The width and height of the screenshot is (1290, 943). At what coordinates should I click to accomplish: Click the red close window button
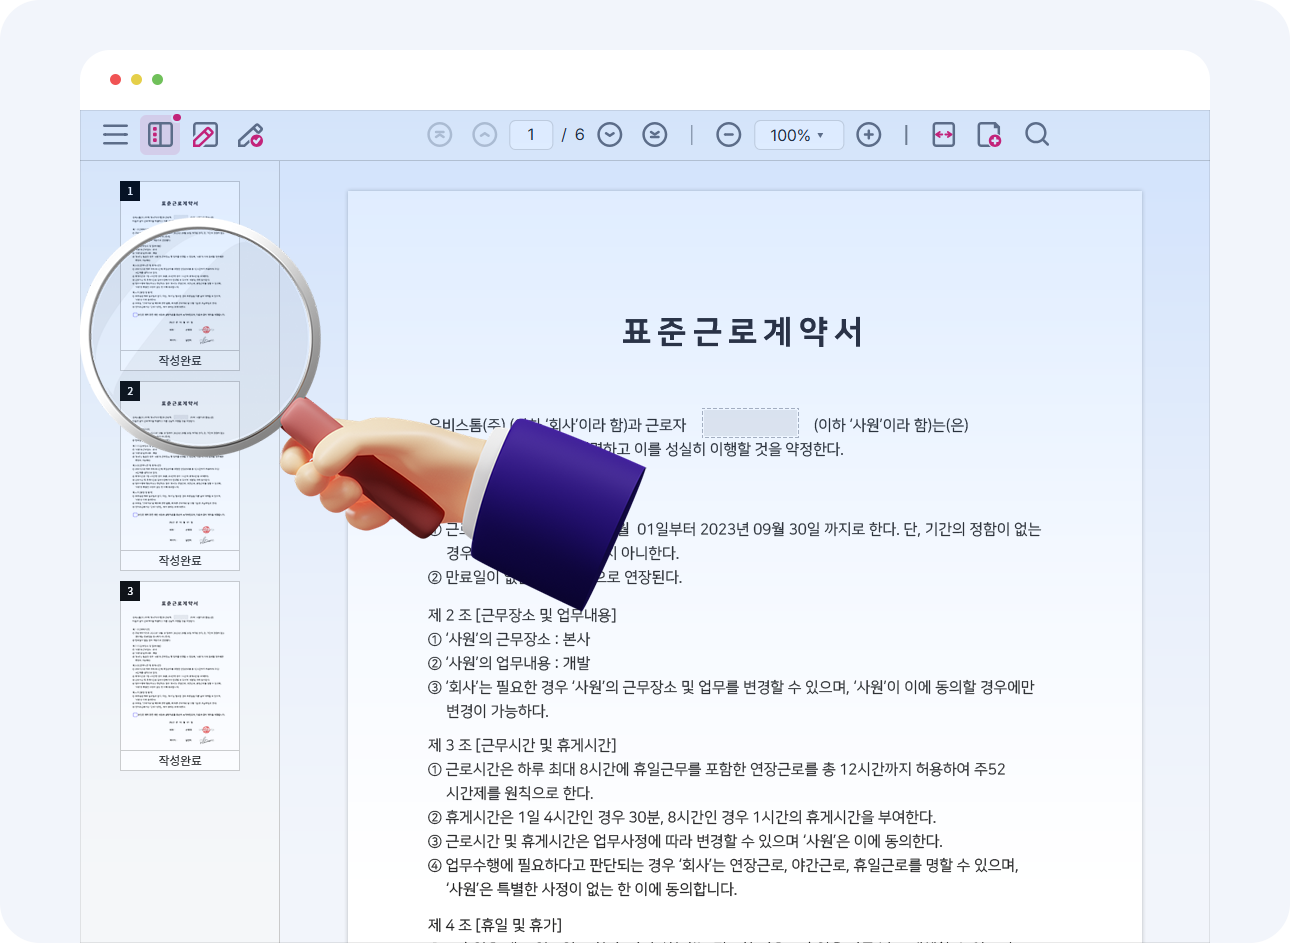(x=115, y=80)
